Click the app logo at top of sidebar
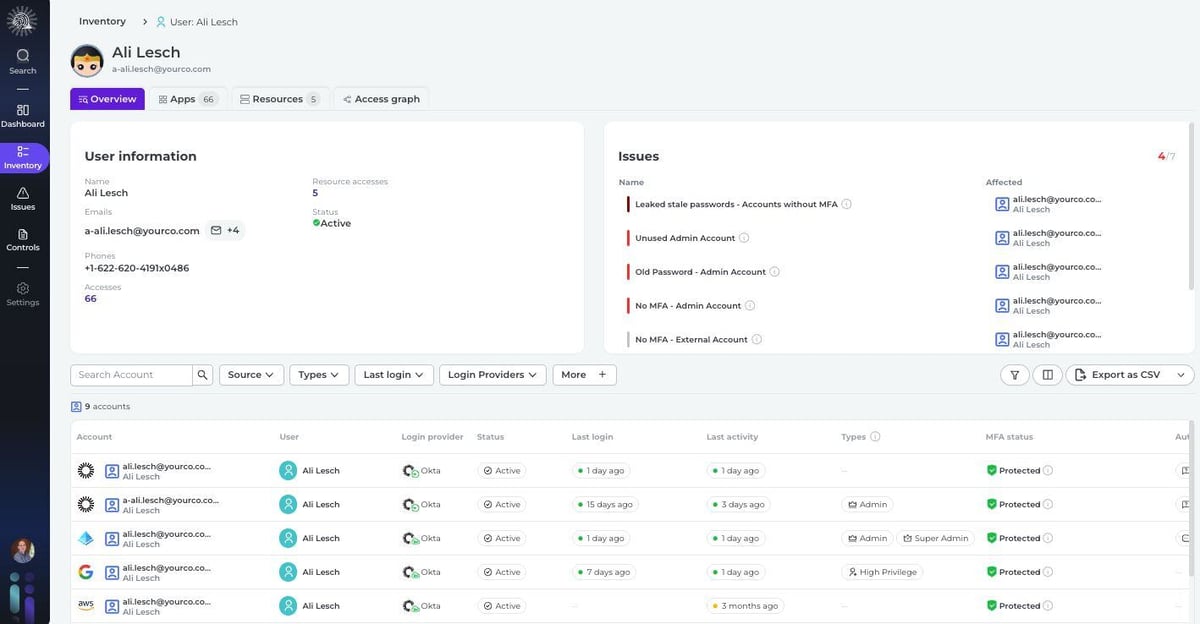The width and height of the screenshot is (1200, 624). pyautogui.click(x=22, y=20)
